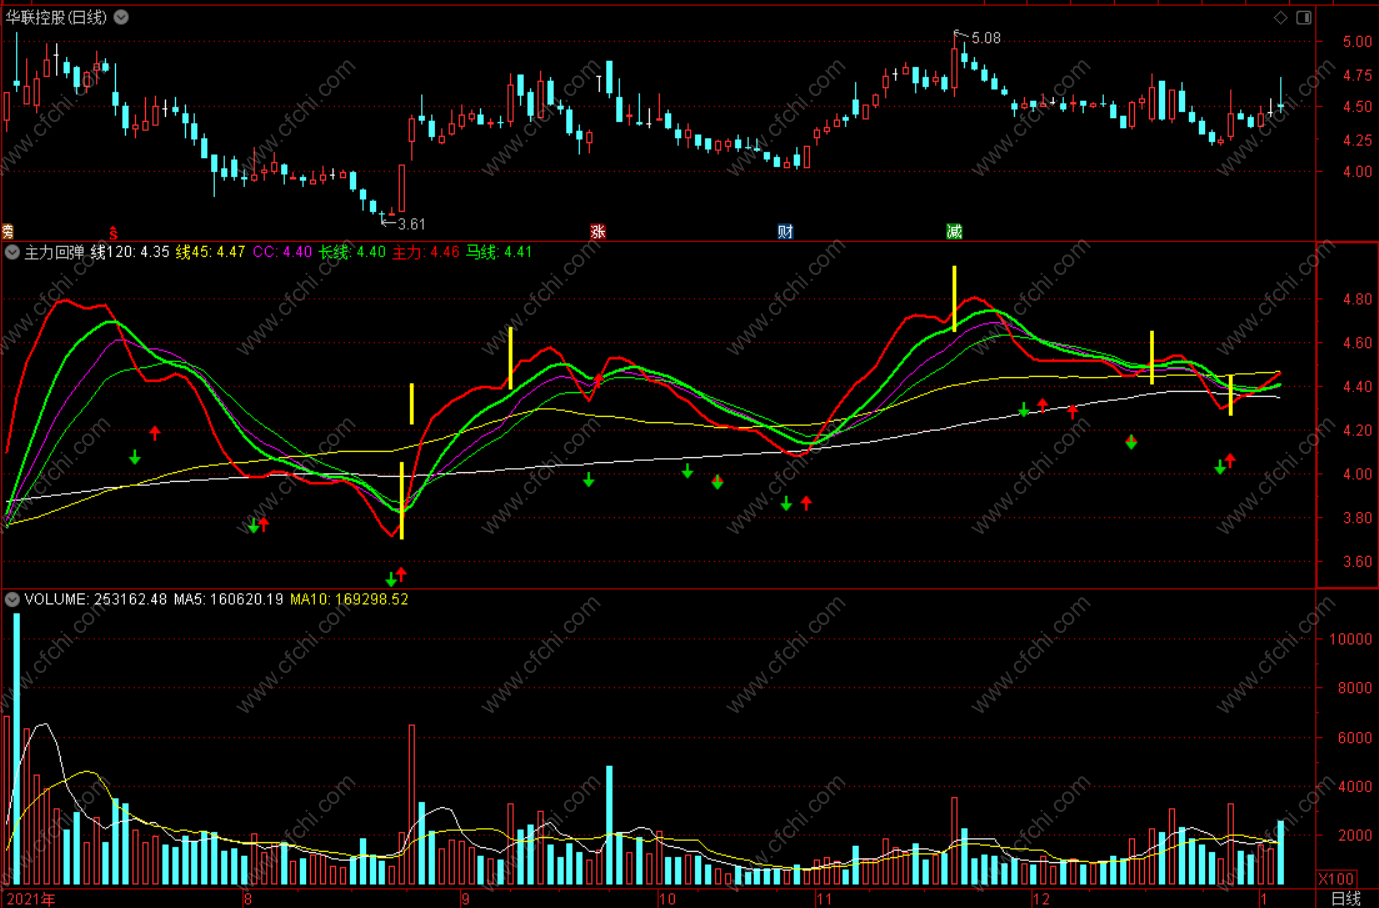Image resolution: width=1379 pixels, height=908 pixels.
Task: Click the 6000 volume axis label
Action: pyautogui.click(x=1354, y=738)
